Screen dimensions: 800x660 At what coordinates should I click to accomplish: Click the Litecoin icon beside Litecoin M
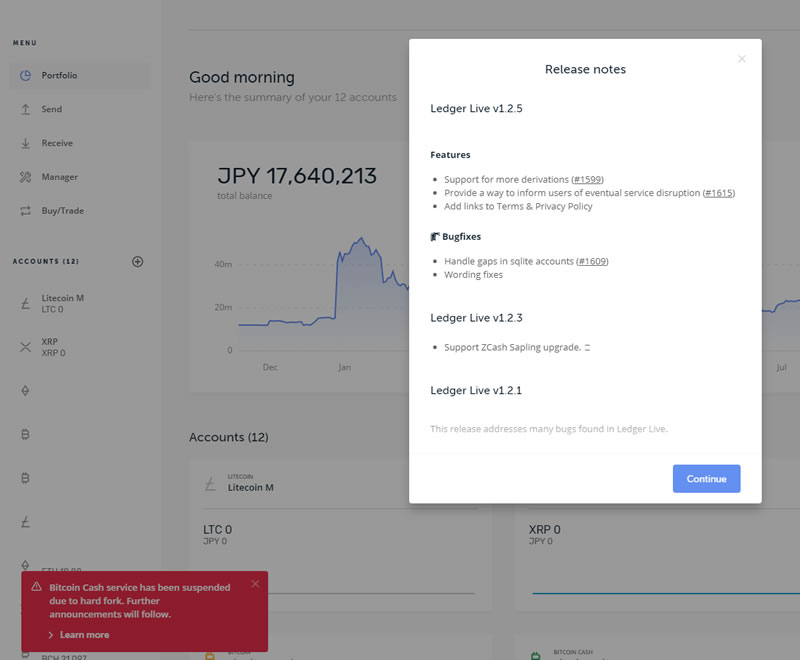pos(26,304)
